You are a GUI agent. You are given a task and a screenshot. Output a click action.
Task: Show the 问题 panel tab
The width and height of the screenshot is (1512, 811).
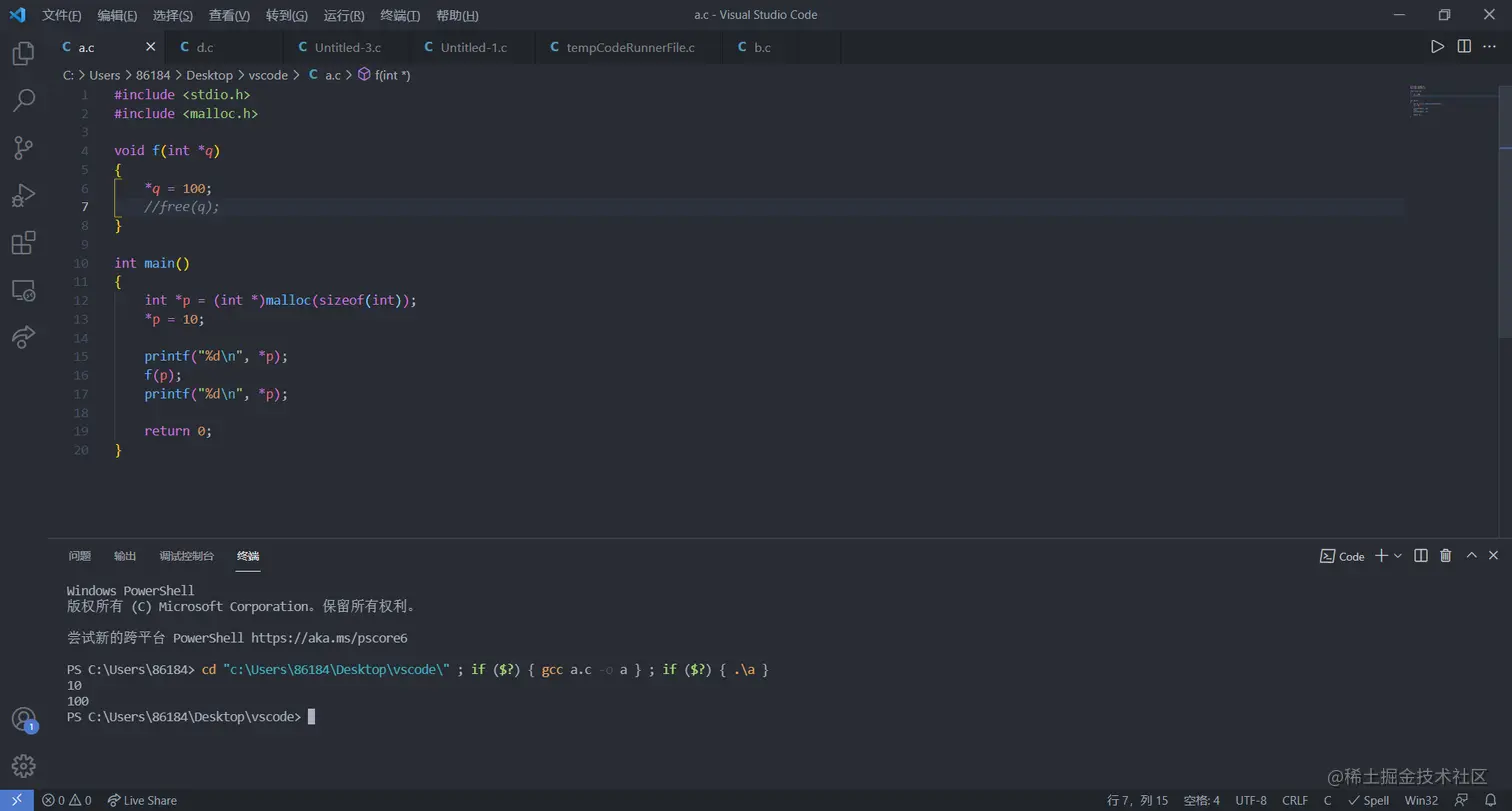(x=80, y=556)
